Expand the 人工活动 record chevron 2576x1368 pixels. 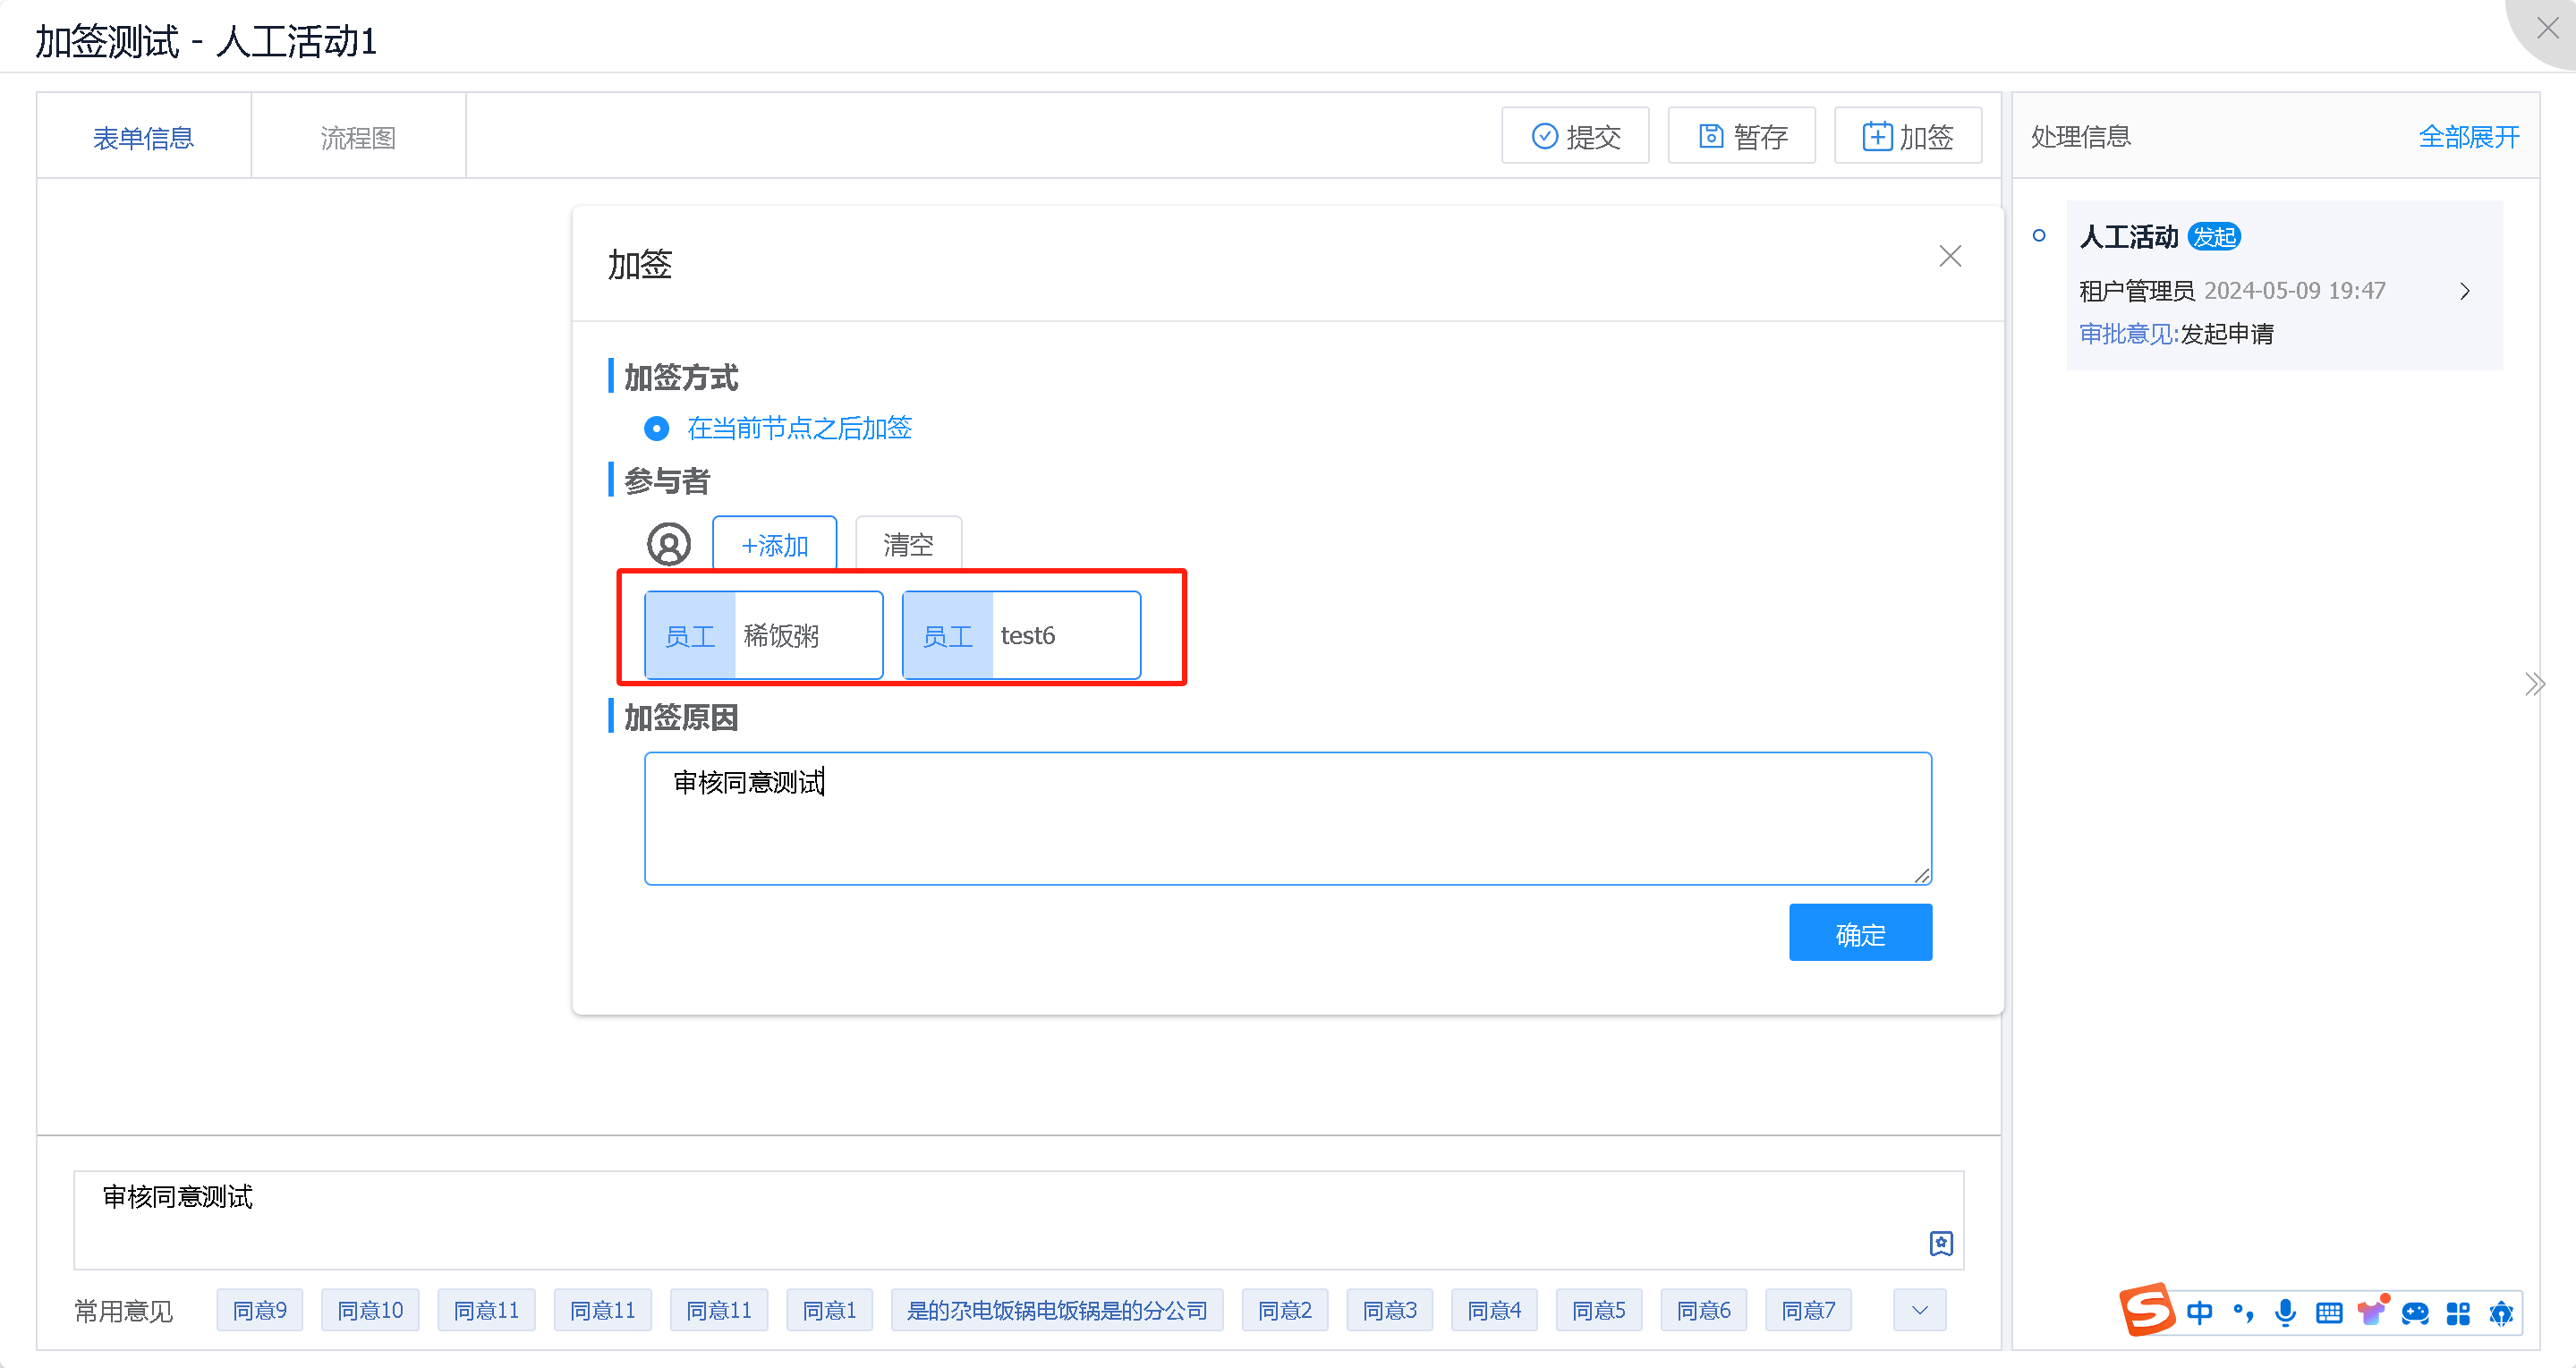[2464, 291]
